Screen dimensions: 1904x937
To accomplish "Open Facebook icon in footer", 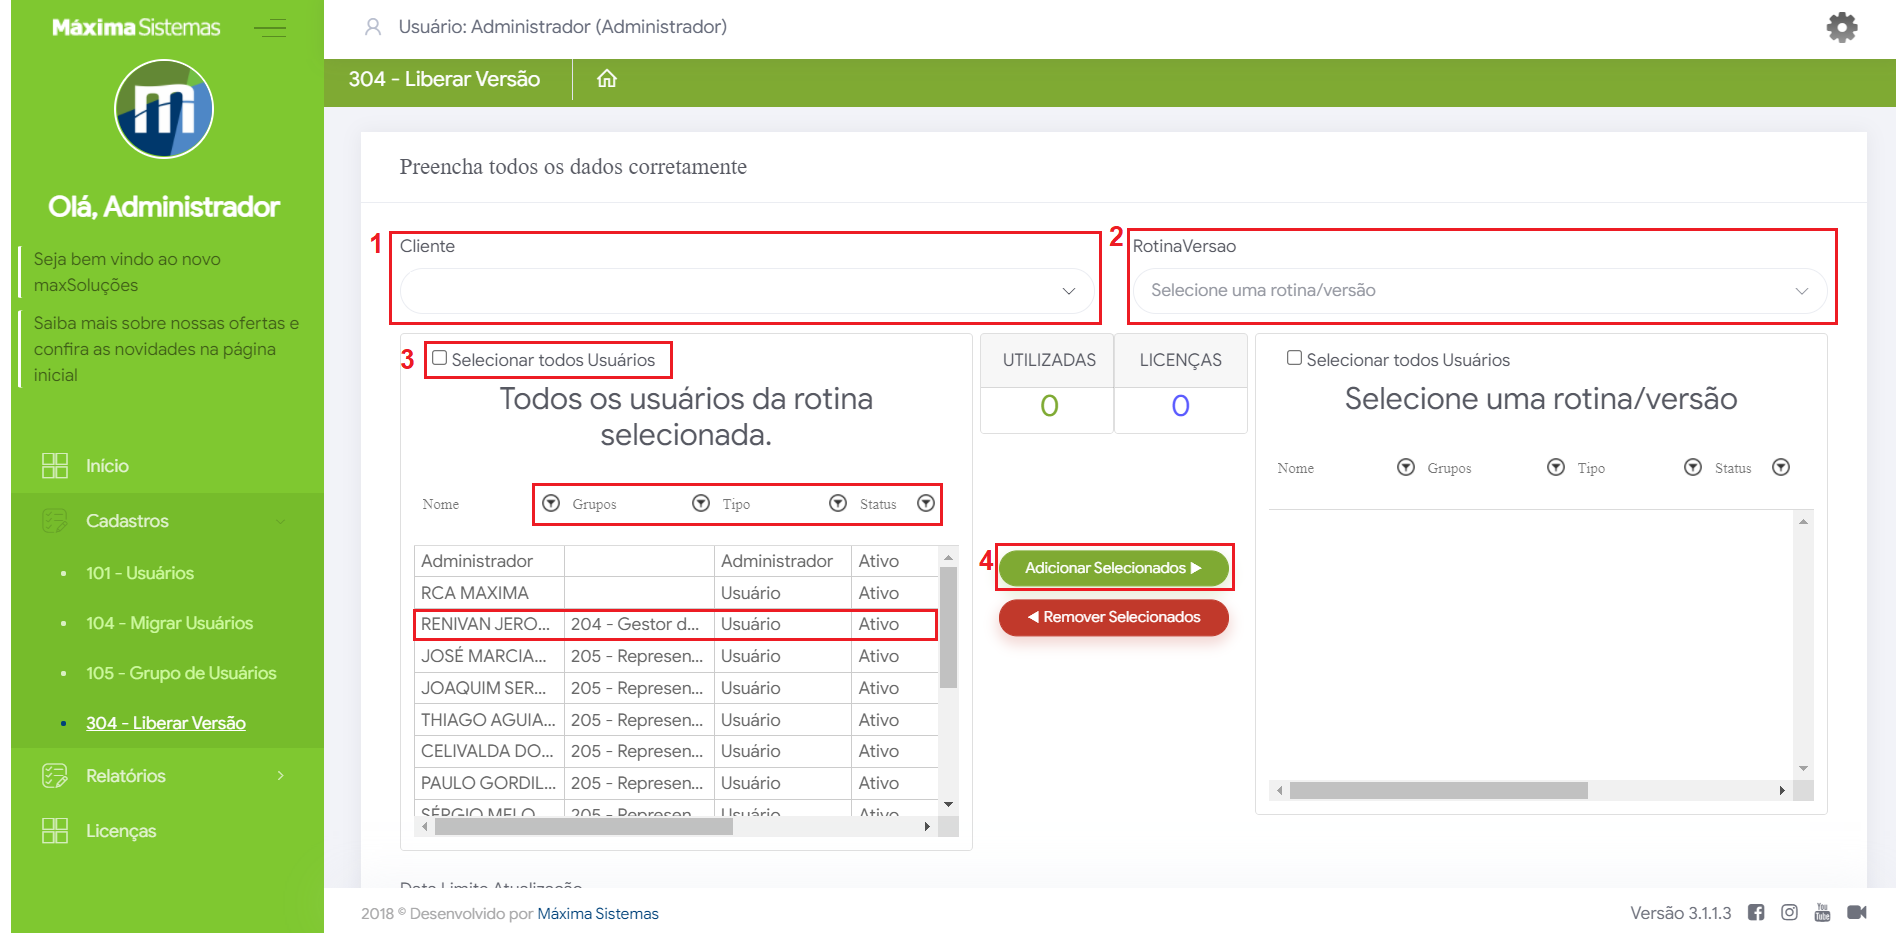I will 1756,912.
